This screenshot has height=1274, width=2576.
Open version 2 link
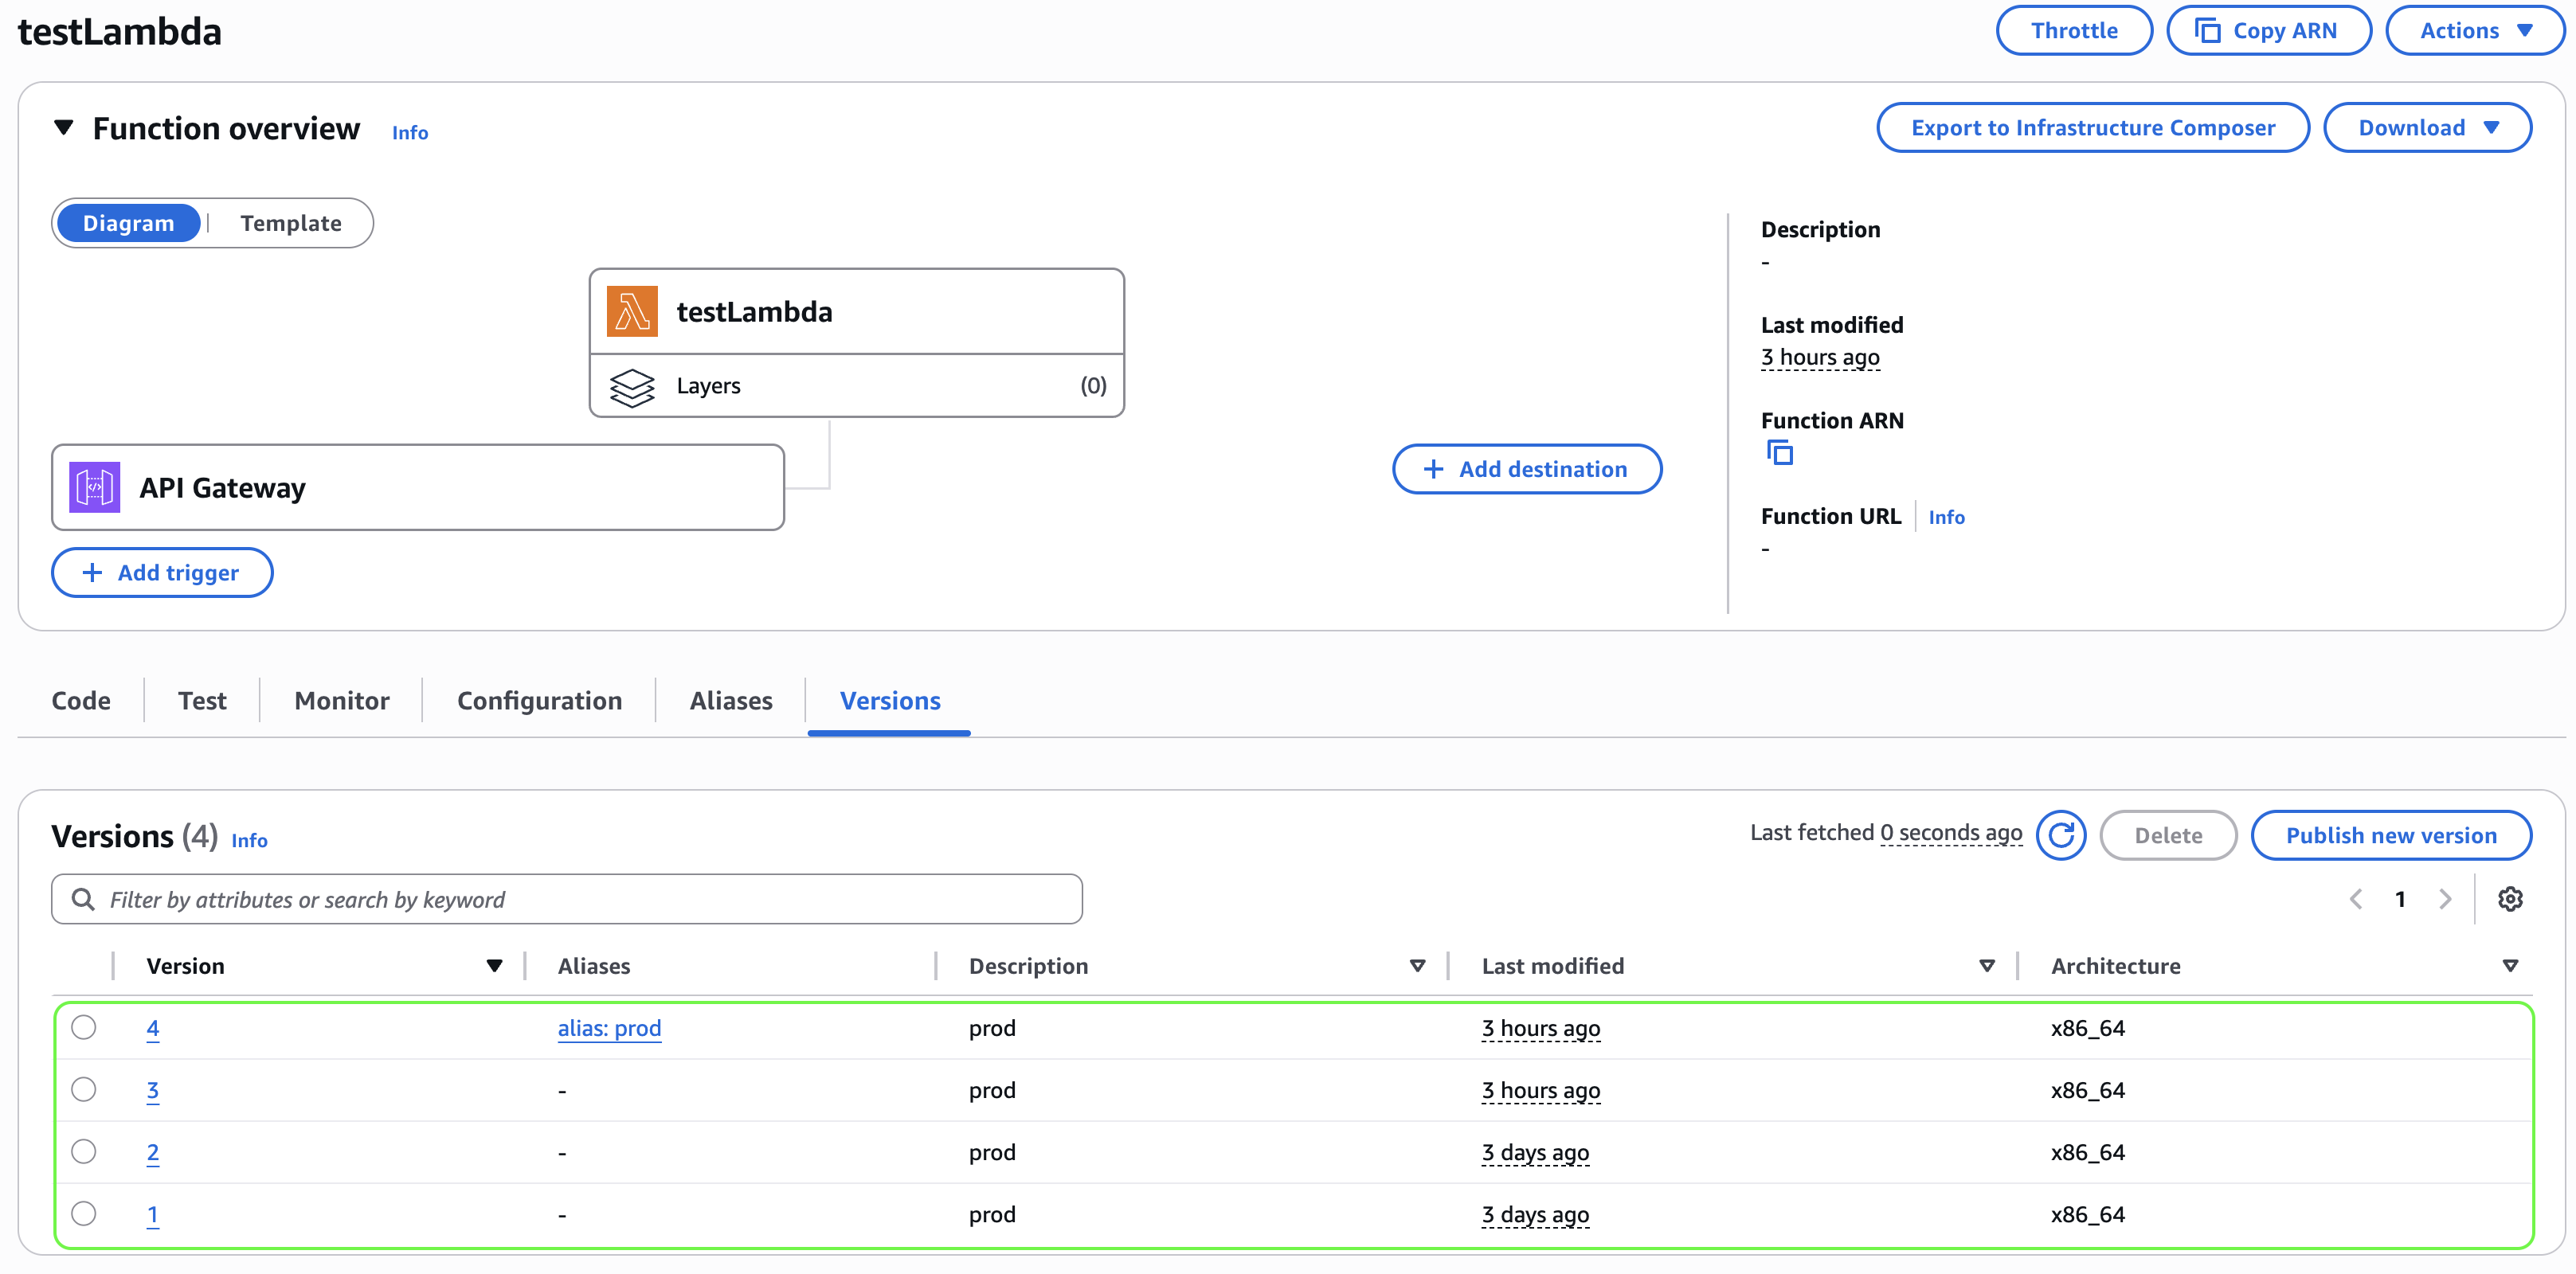(x=153, y=1152)
